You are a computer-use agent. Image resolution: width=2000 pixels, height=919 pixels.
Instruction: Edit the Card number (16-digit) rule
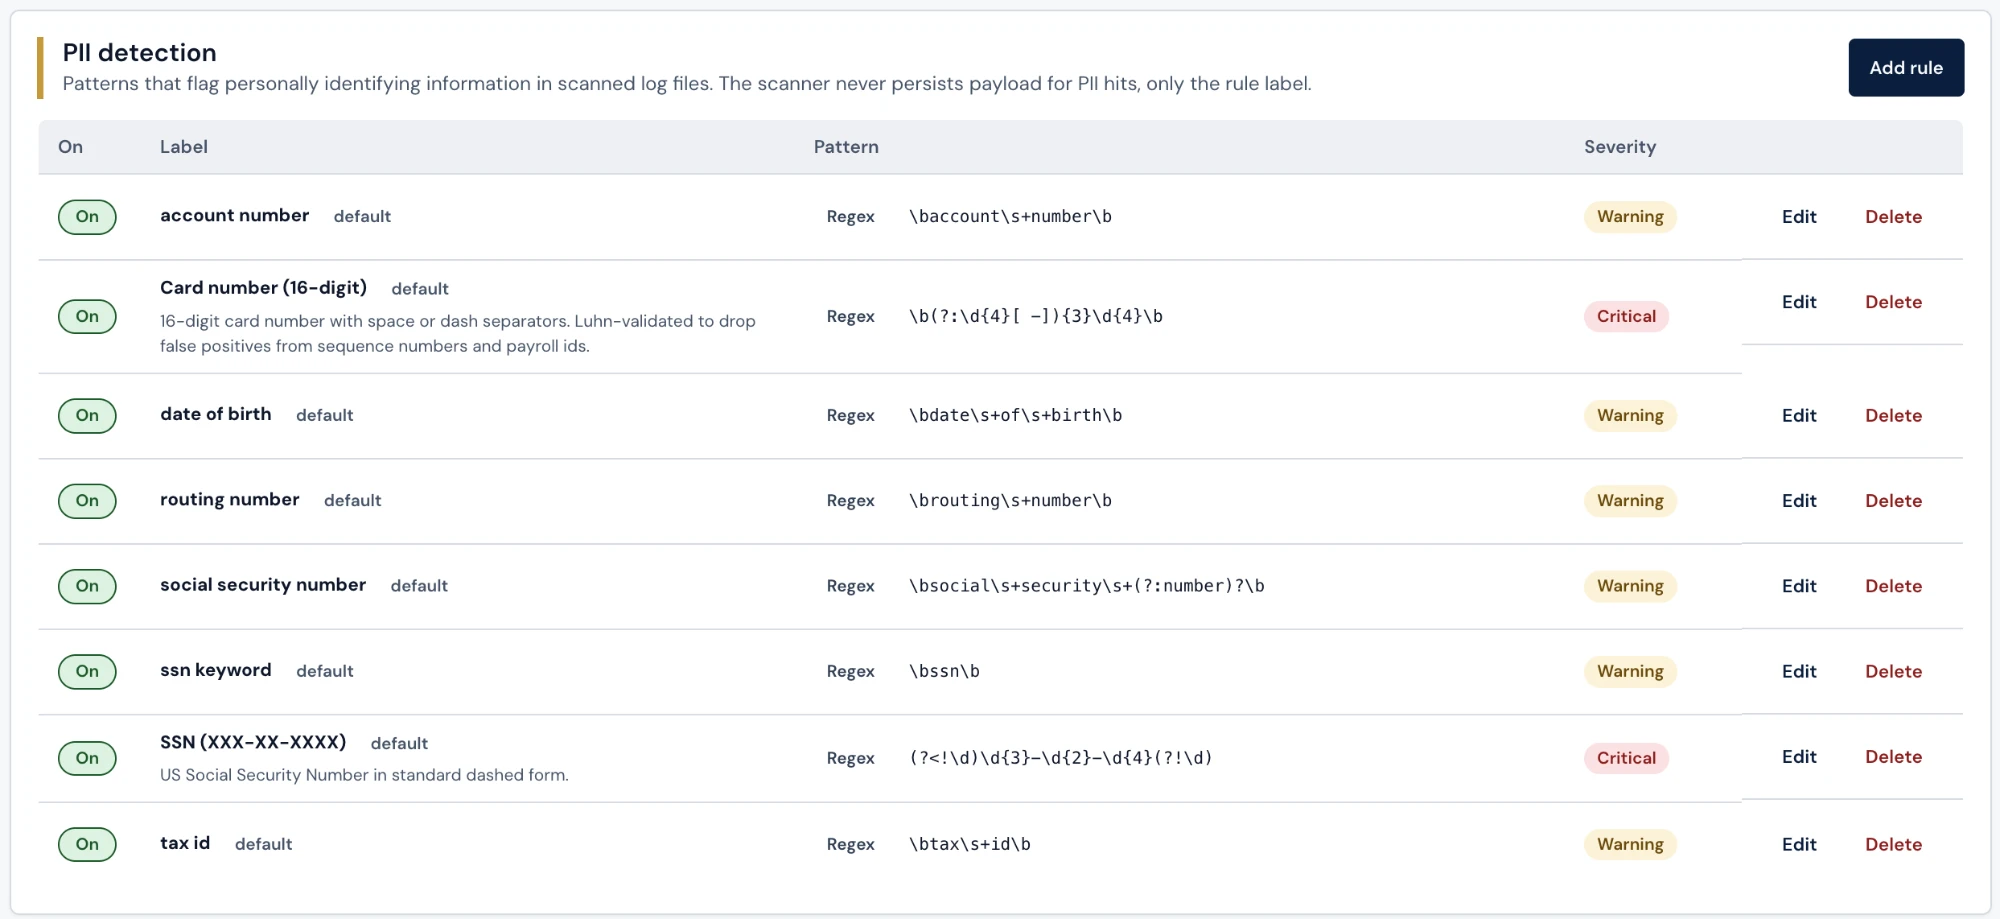click(1799, 302)
